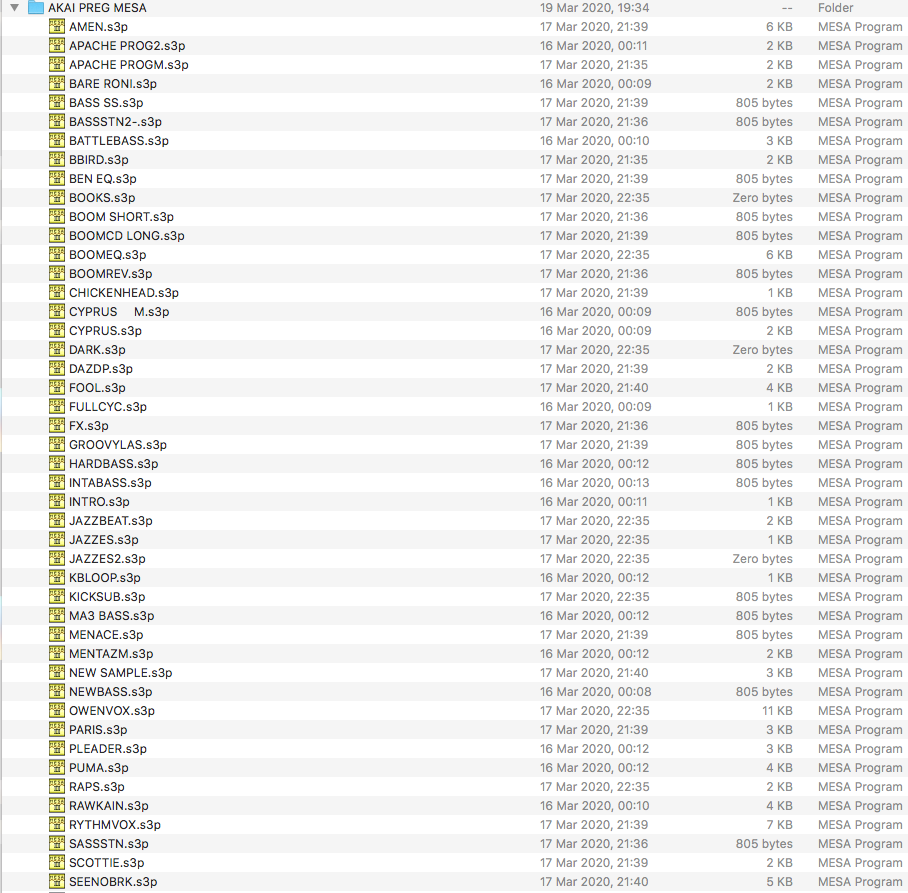Click the FOOL.s3p file icon
Viewport: 908px width, 893px height.
click(x=57, y=387)
